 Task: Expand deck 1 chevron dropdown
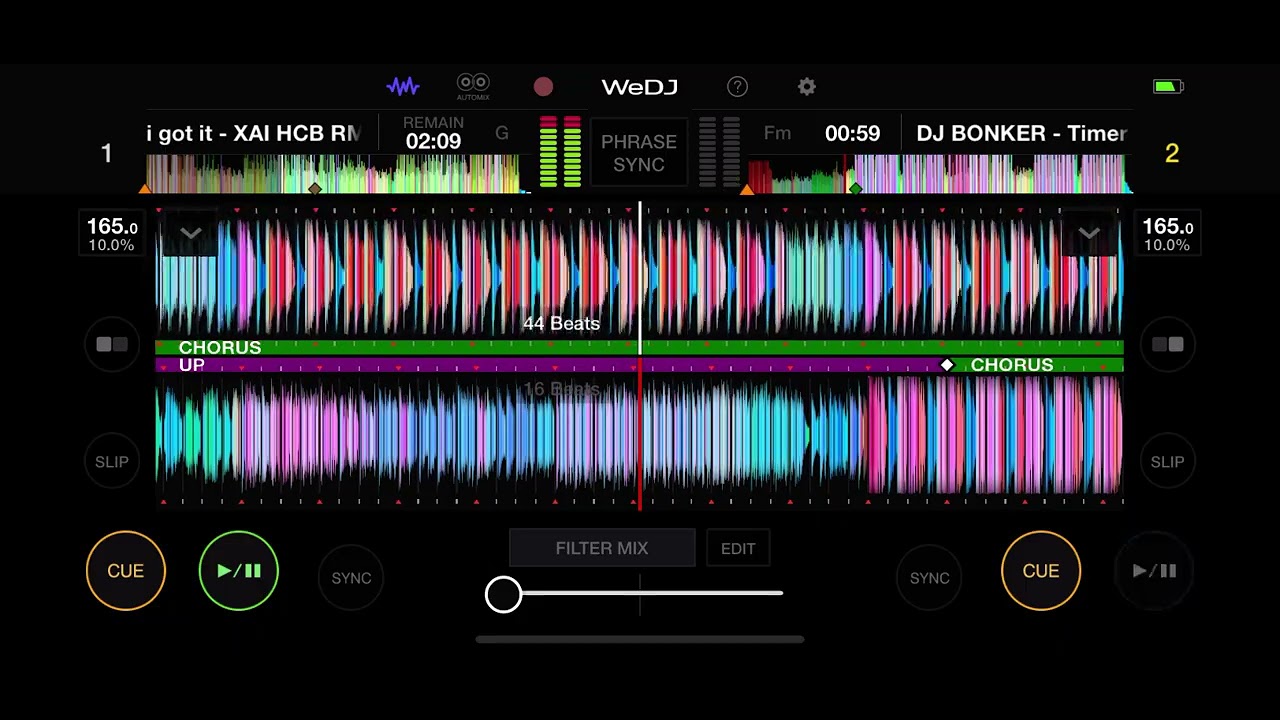coord(190,234)
